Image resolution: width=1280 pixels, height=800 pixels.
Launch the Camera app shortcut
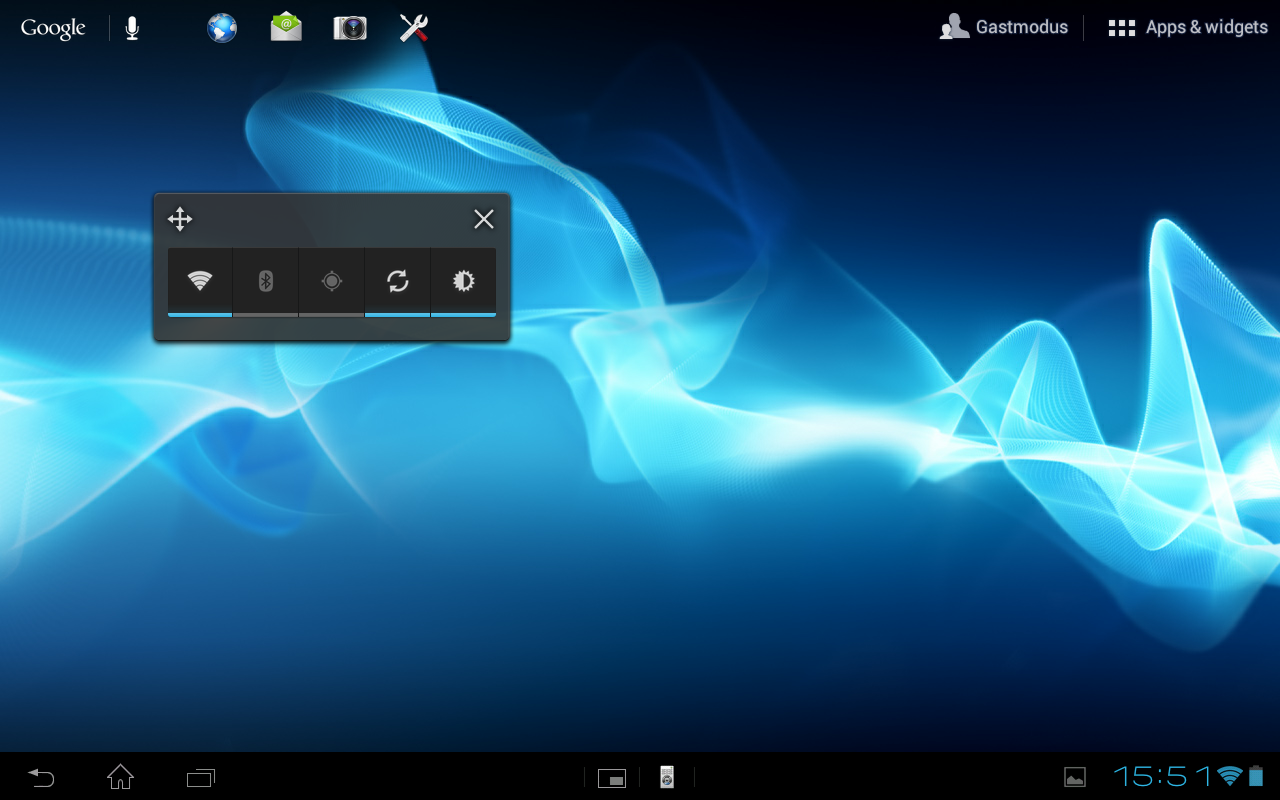coord(350,28)
